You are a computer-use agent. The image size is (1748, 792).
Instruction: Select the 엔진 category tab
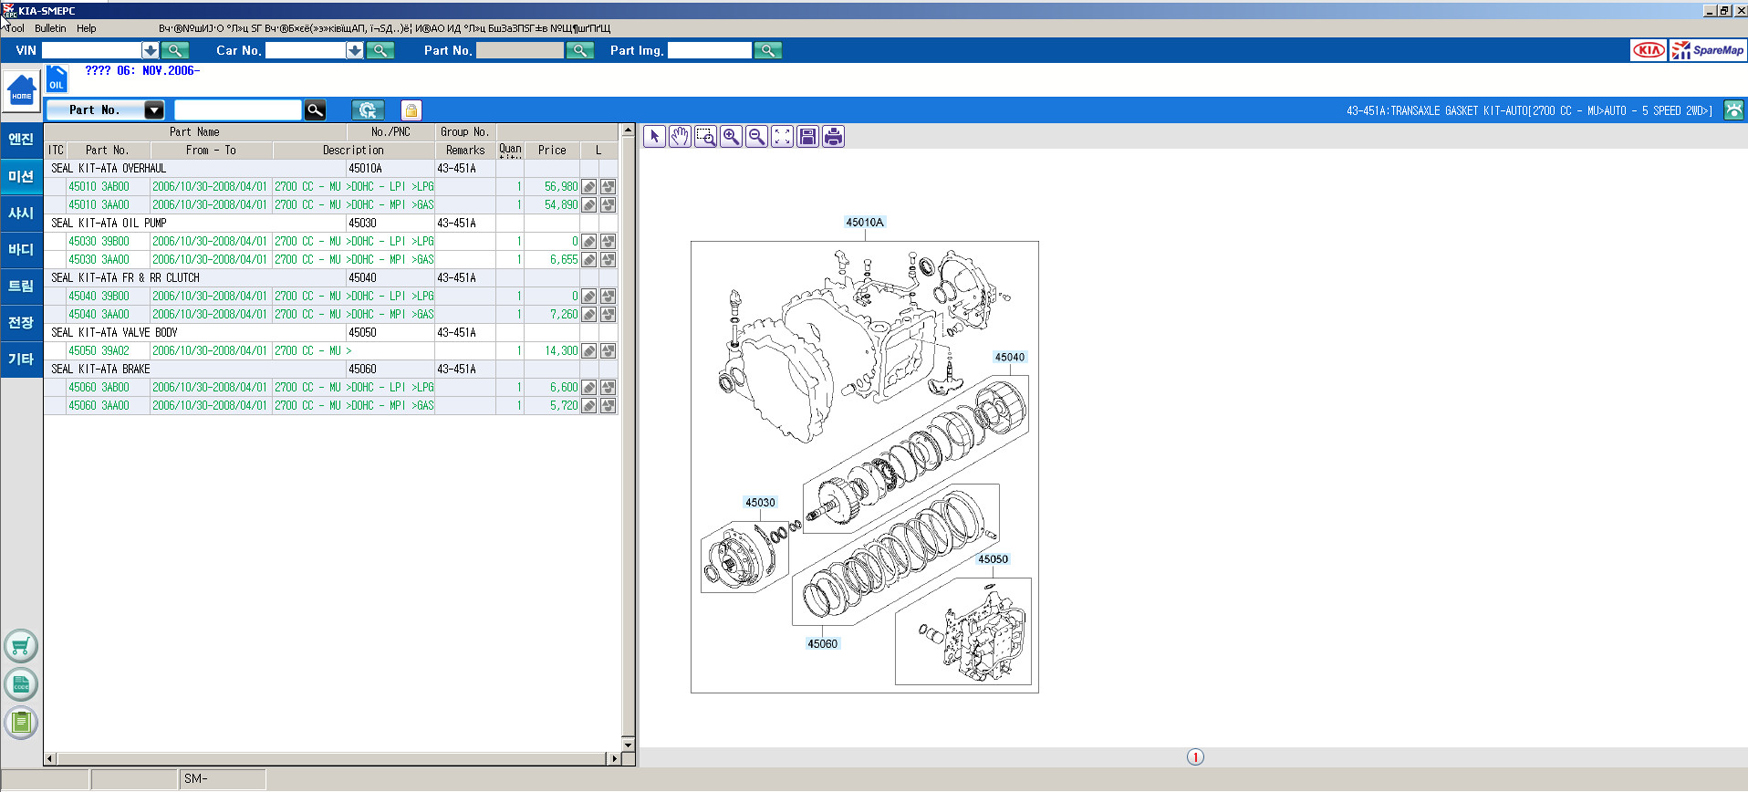pyautogui.click(x=21, y=140)
